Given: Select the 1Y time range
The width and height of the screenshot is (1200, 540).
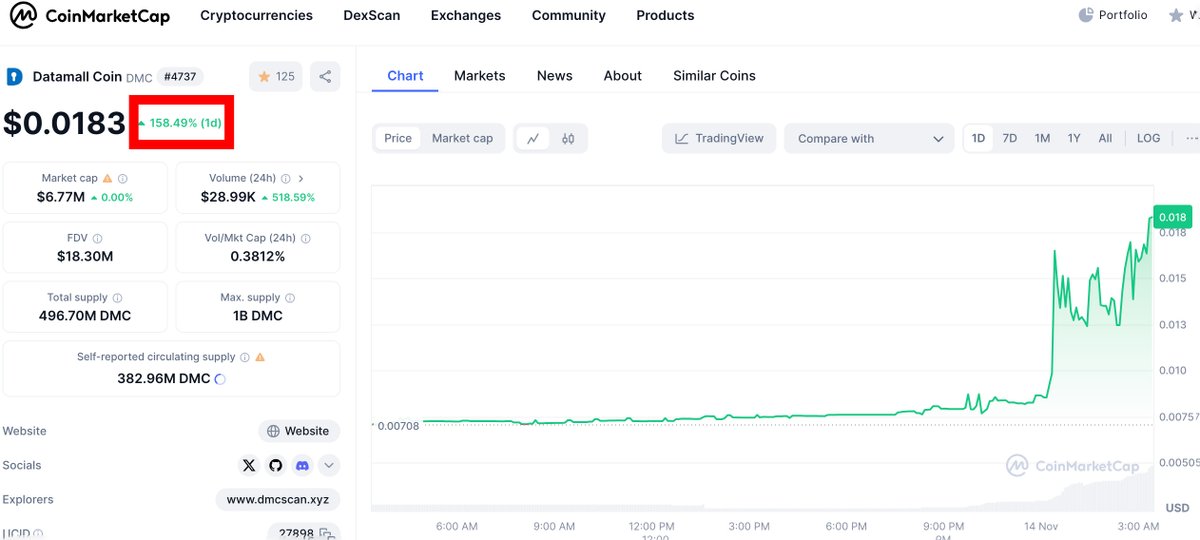Looking at the screenshot, I should coord(1074,139).
